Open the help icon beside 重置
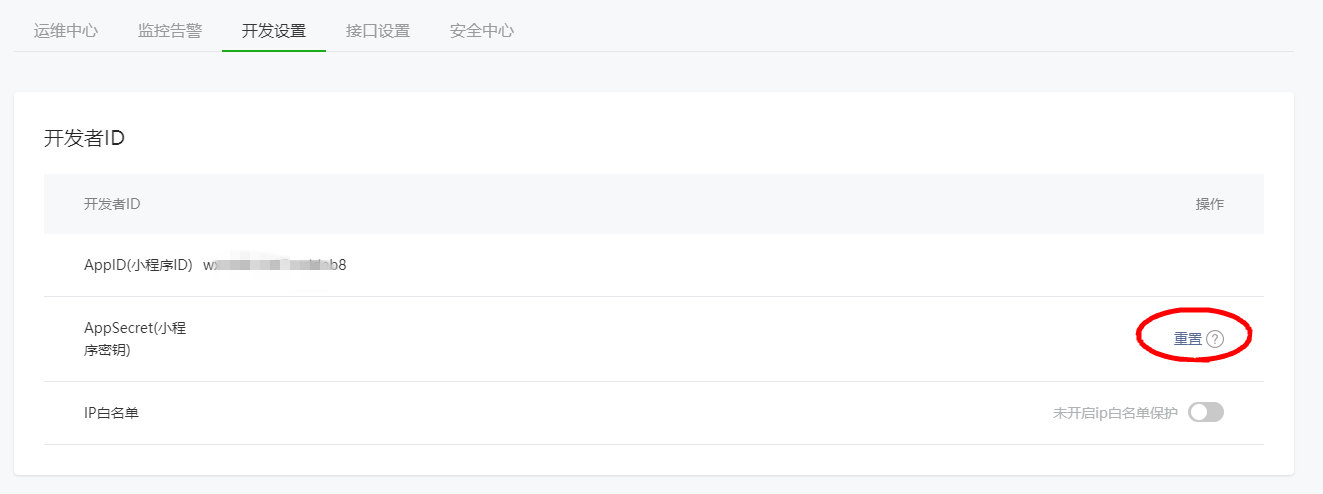Screen dimensions: 1323x494 coord(1215,339)
